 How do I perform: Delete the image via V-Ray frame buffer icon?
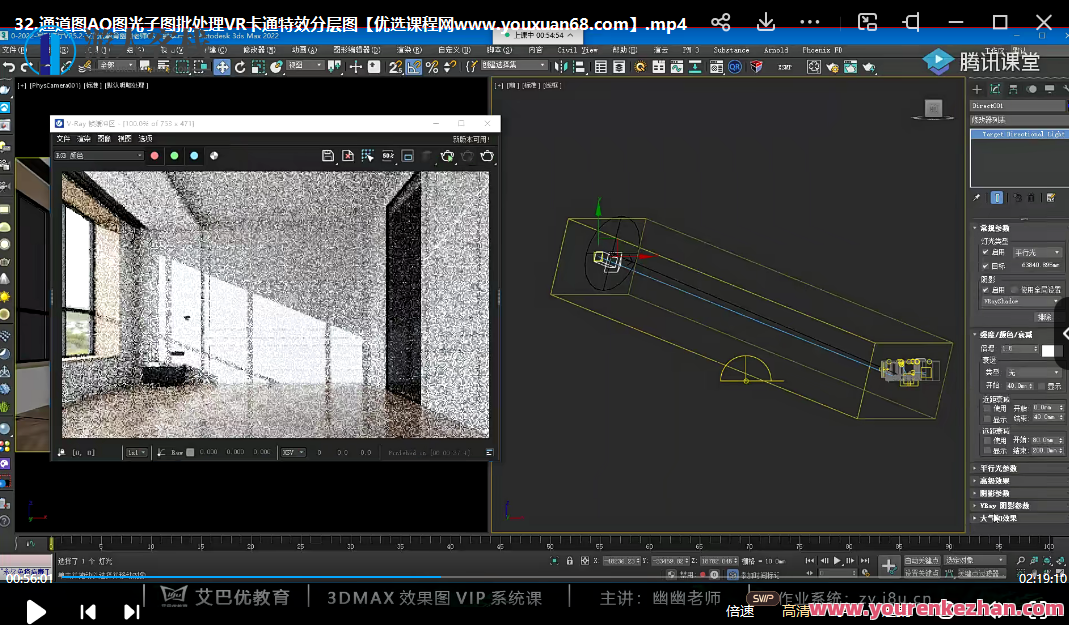click(x=347, y=155)
